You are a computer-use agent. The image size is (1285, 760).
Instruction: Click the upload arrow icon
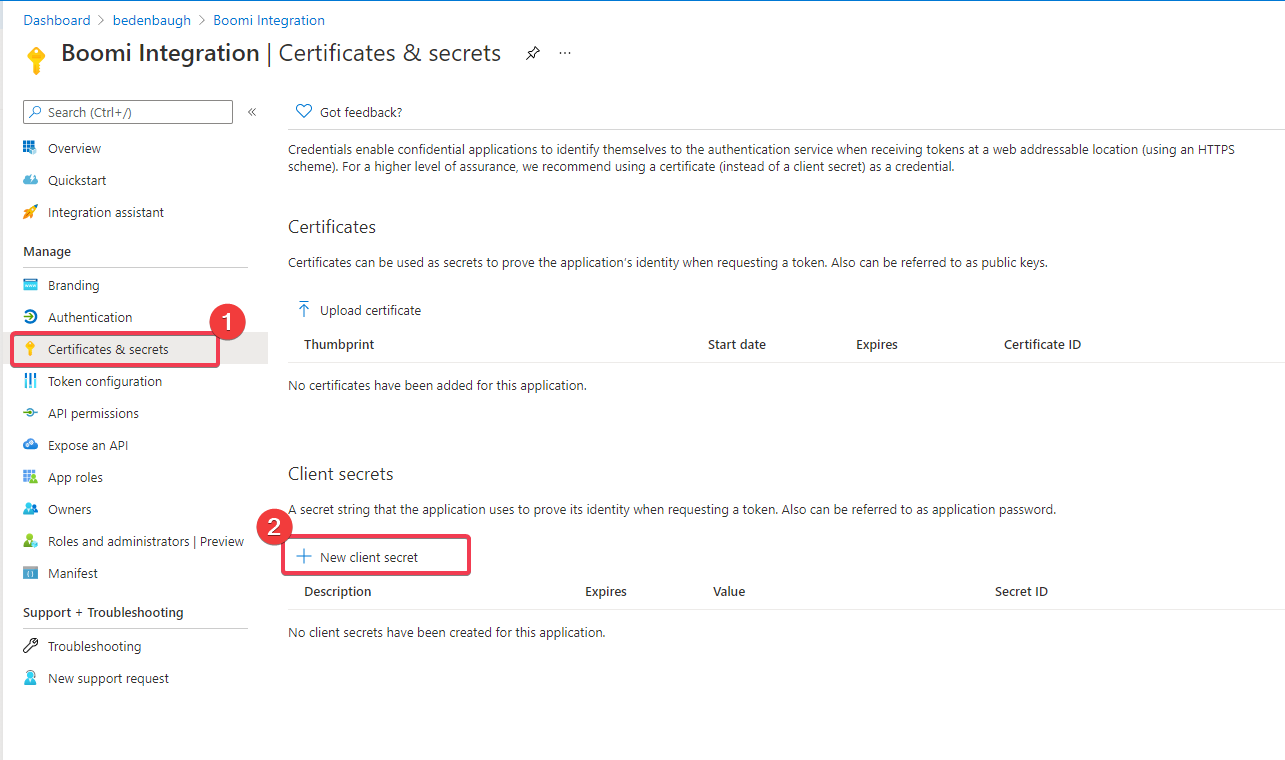(304, 310)
